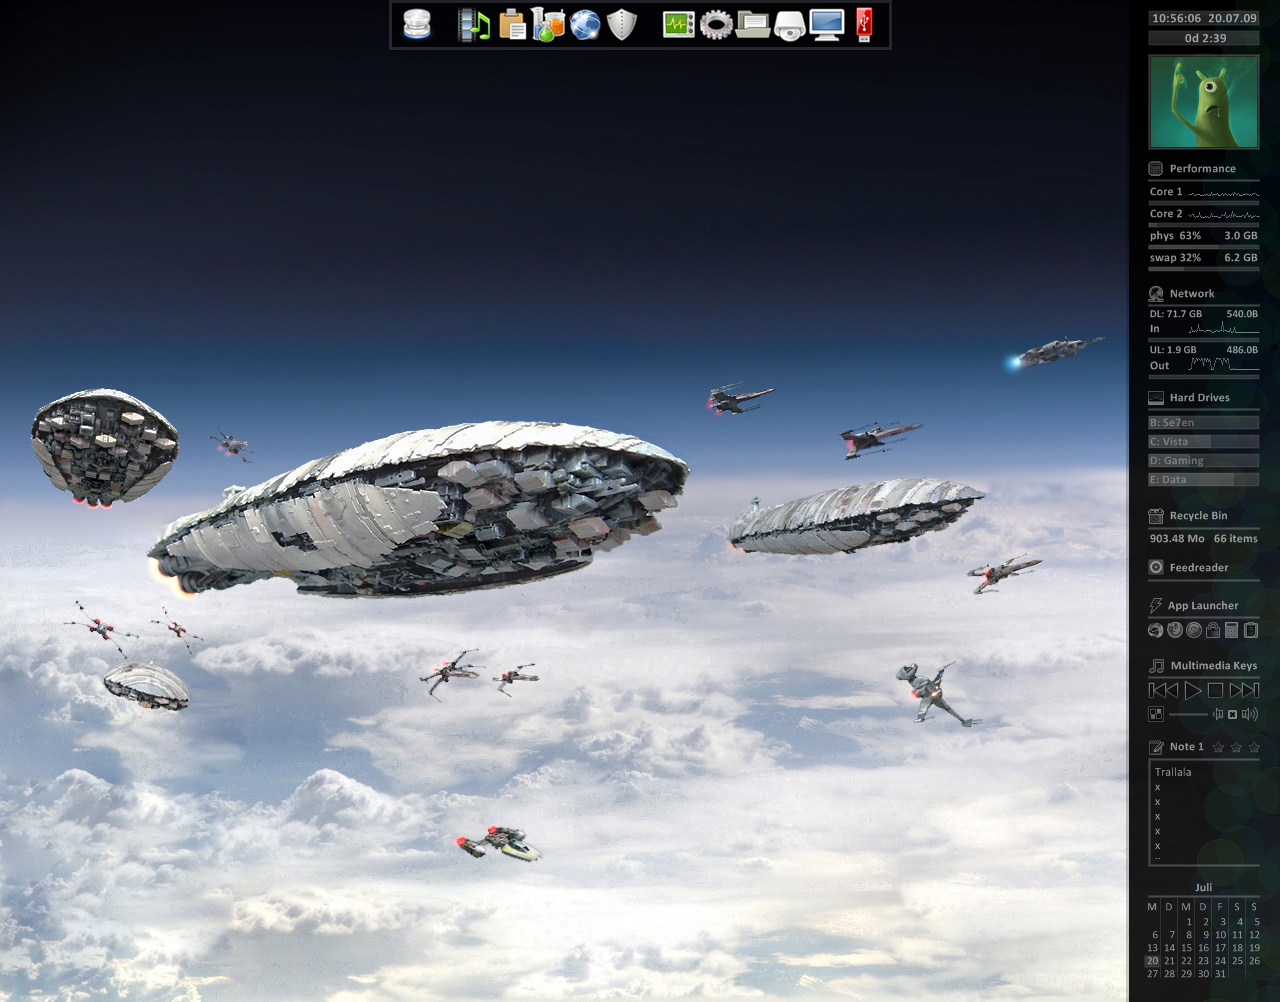This screenshot has width=1280, height=1002.
Task: Click the Juli month header
Action: [1203, 887]
